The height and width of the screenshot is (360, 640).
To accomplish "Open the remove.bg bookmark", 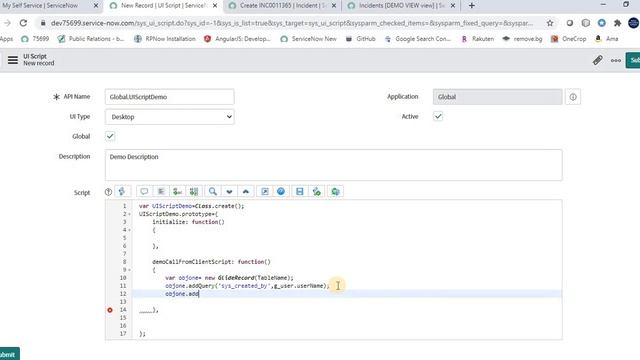I will tap(522, 39).
